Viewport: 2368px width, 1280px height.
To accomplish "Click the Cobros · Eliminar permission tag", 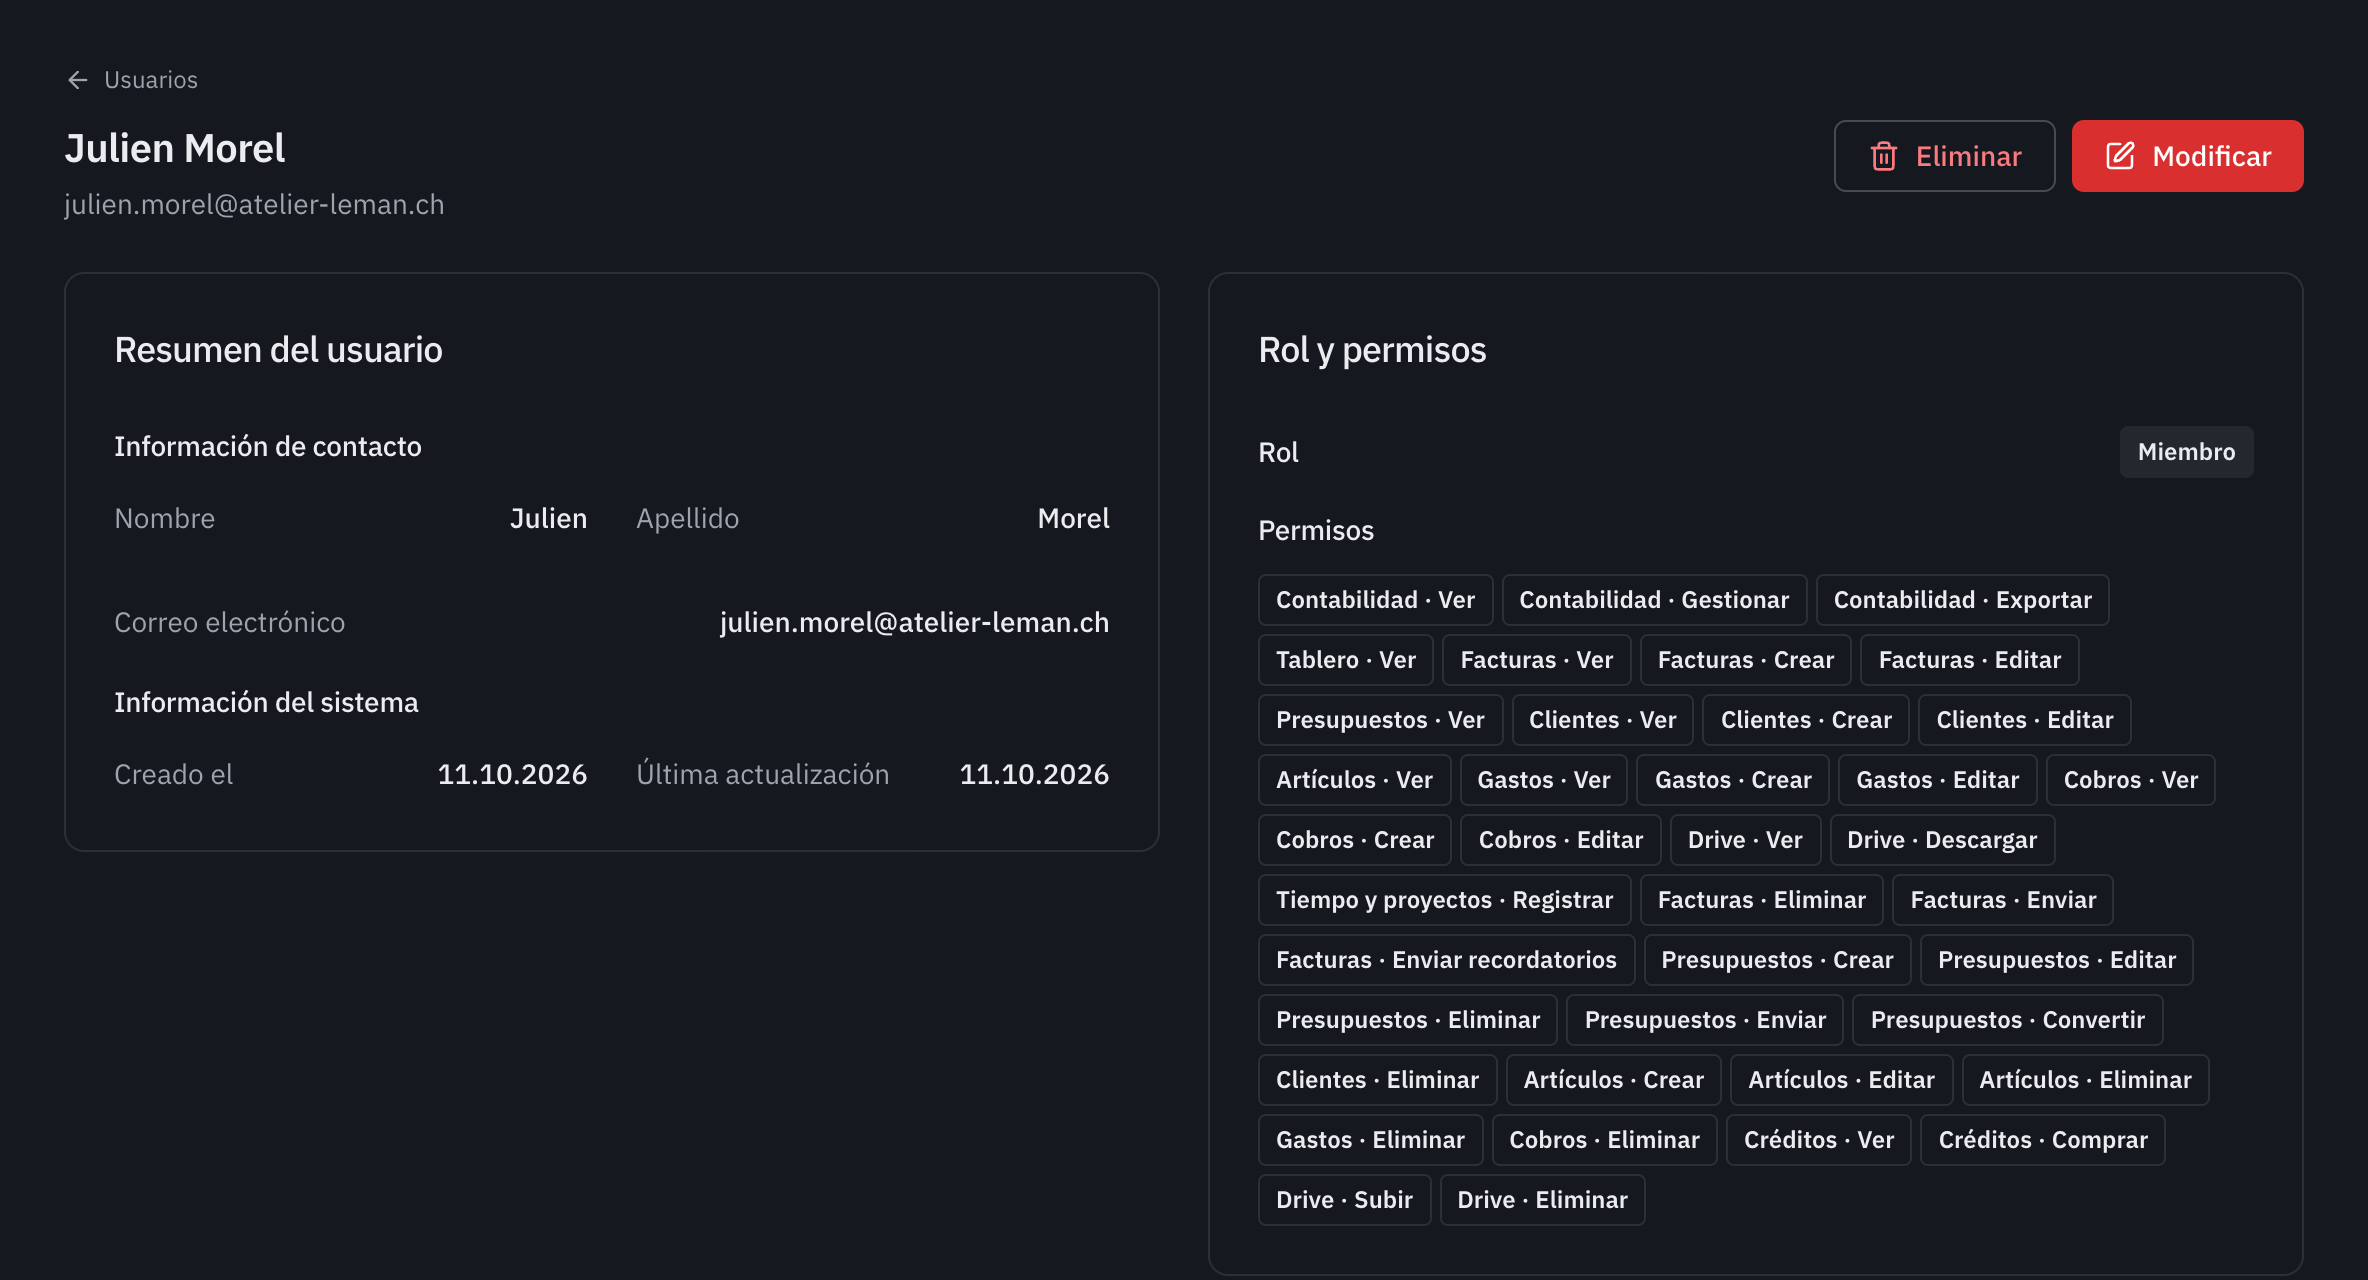I will 1604,1140.
